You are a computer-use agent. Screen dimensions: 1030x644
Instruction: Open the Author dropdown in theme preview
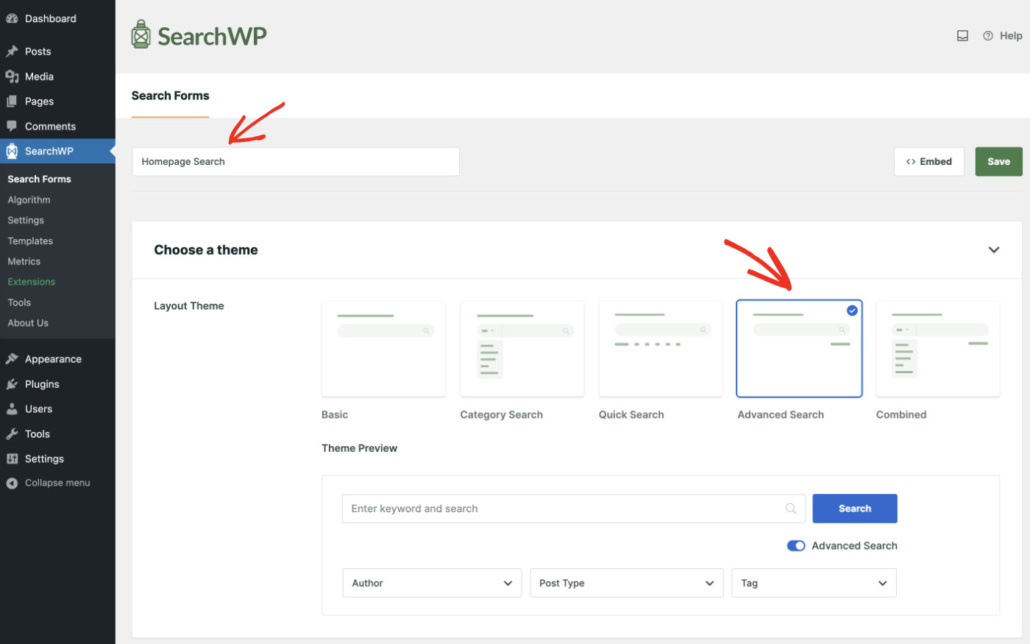click(x=431, y=583)
